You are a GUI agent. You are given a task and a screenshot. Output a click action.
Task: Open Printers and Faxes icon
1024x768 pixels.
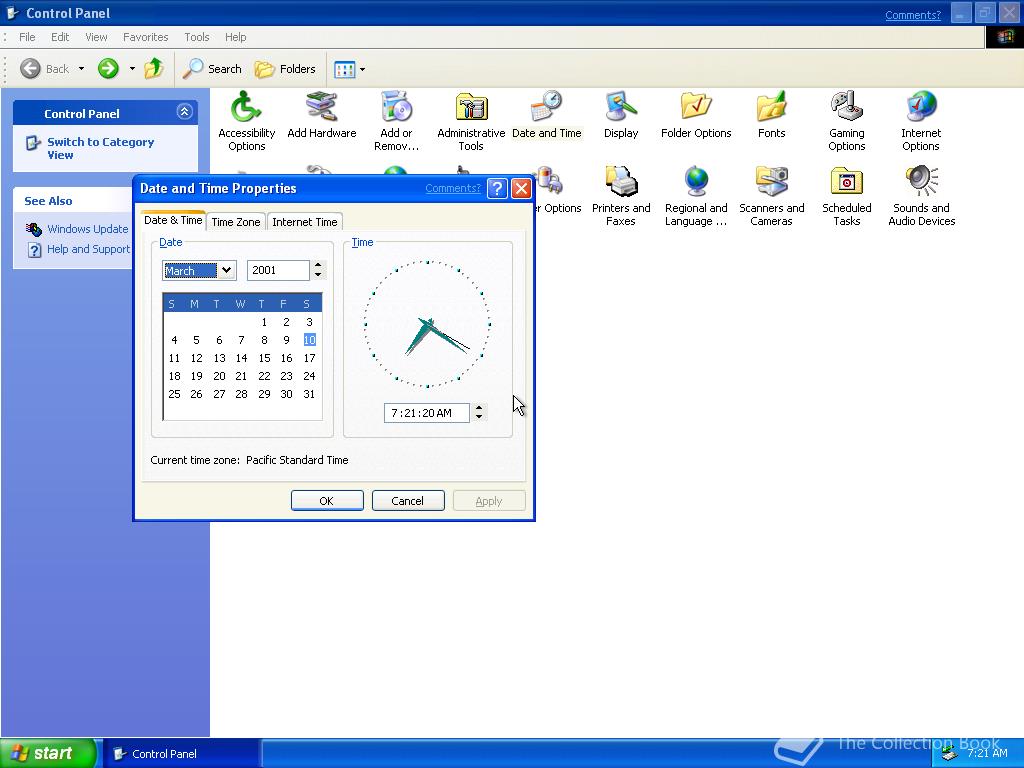pyautogui.click(x=620, y=196)
